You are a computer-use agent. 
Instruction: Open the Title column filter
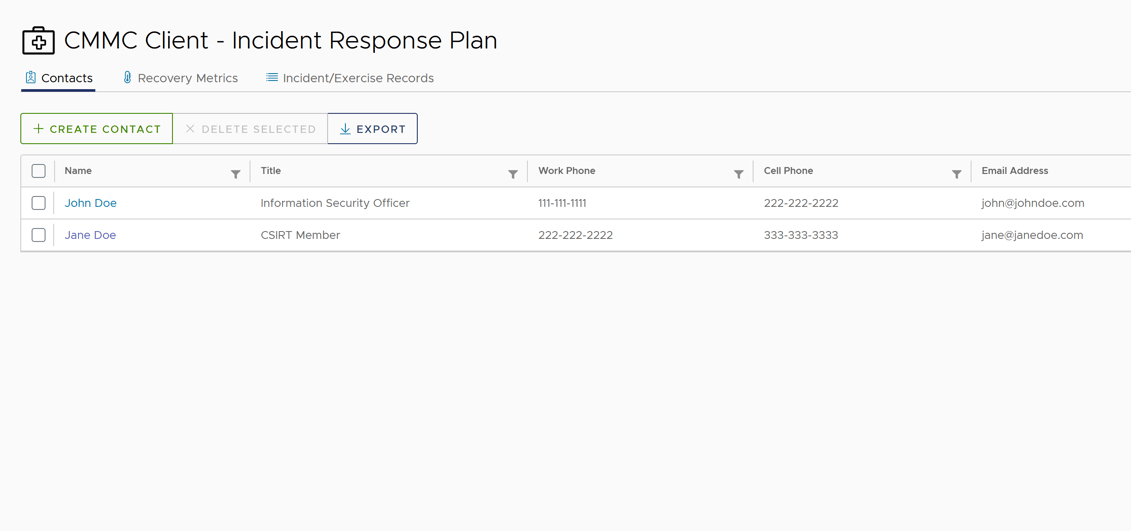coord(513,174)
